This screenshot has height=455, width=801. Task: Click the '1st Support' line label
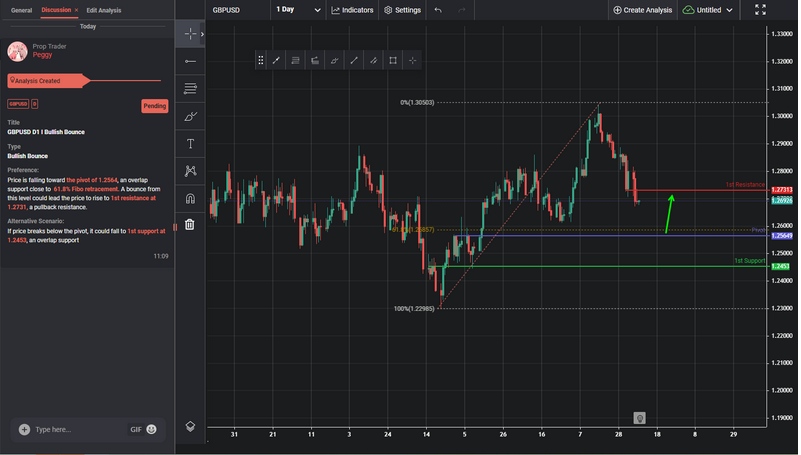pos(749,261)
